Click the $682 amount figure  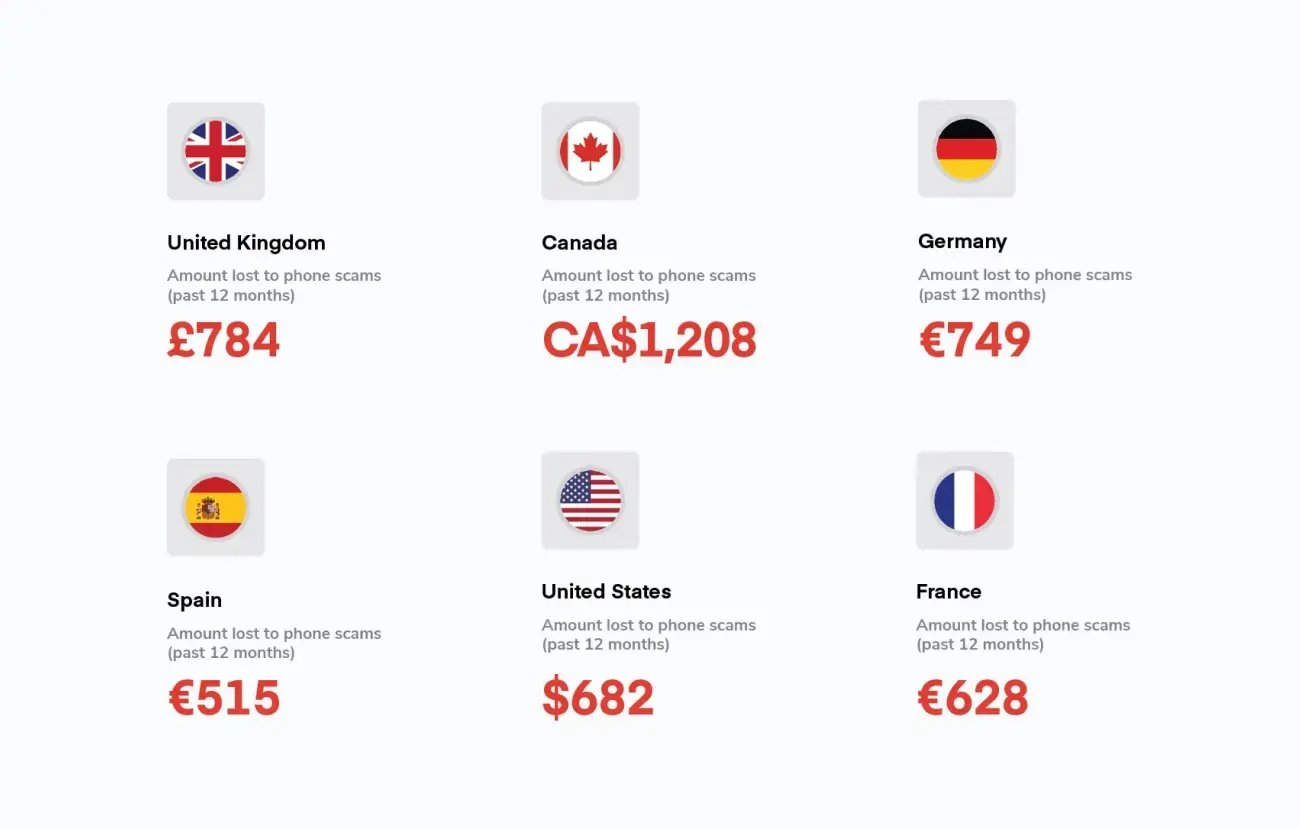(598, 697)
